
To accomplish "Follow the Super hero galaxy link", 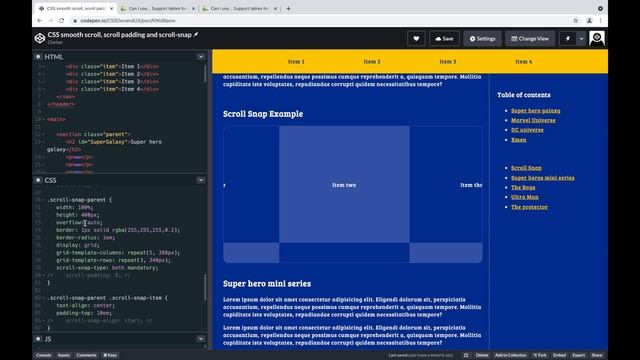I will (x=536, y=111).
